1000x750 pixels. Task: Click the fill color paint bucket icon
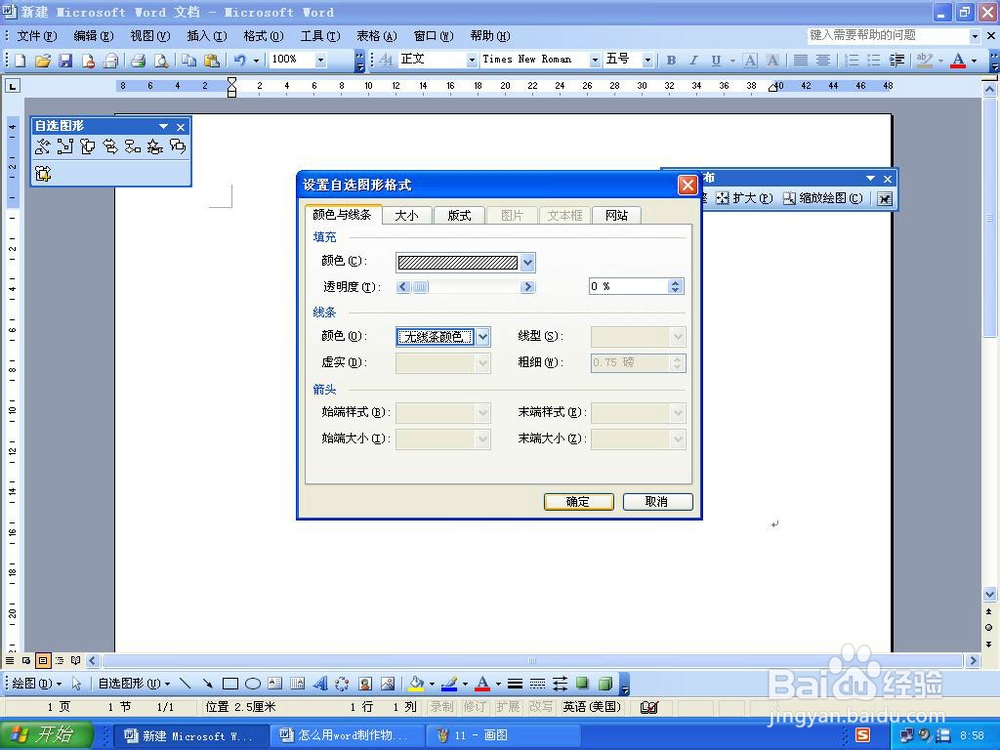[416, 684]
